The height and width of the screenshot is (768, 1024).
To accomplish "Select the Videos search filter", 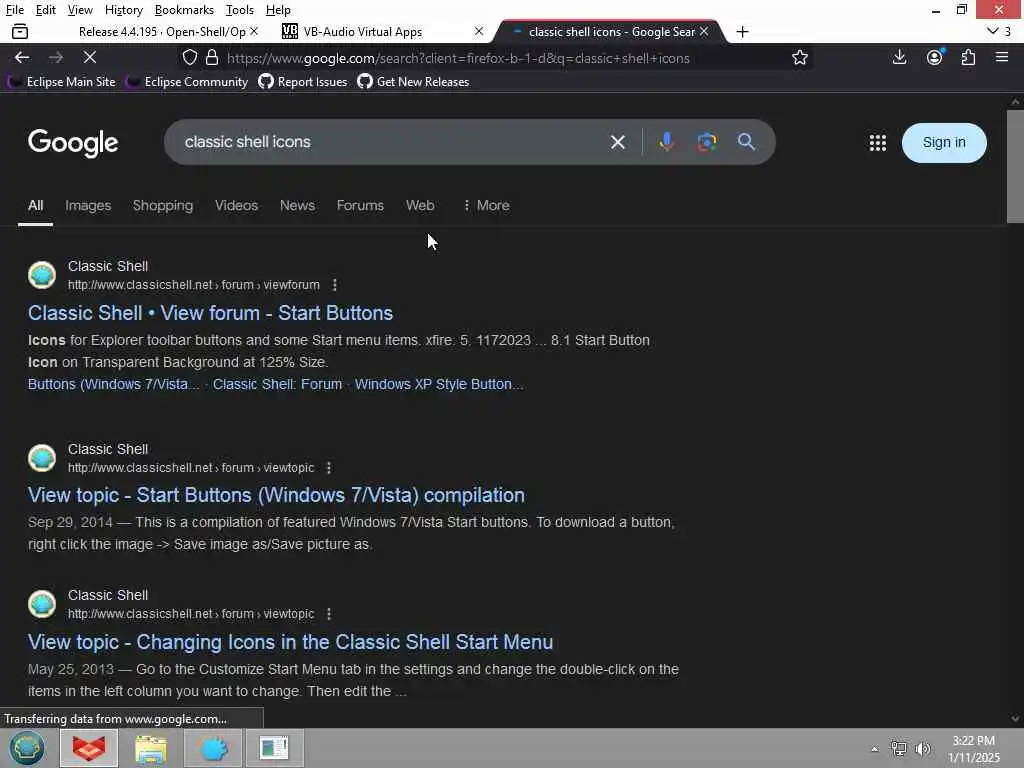I will (x=236, y=205).
